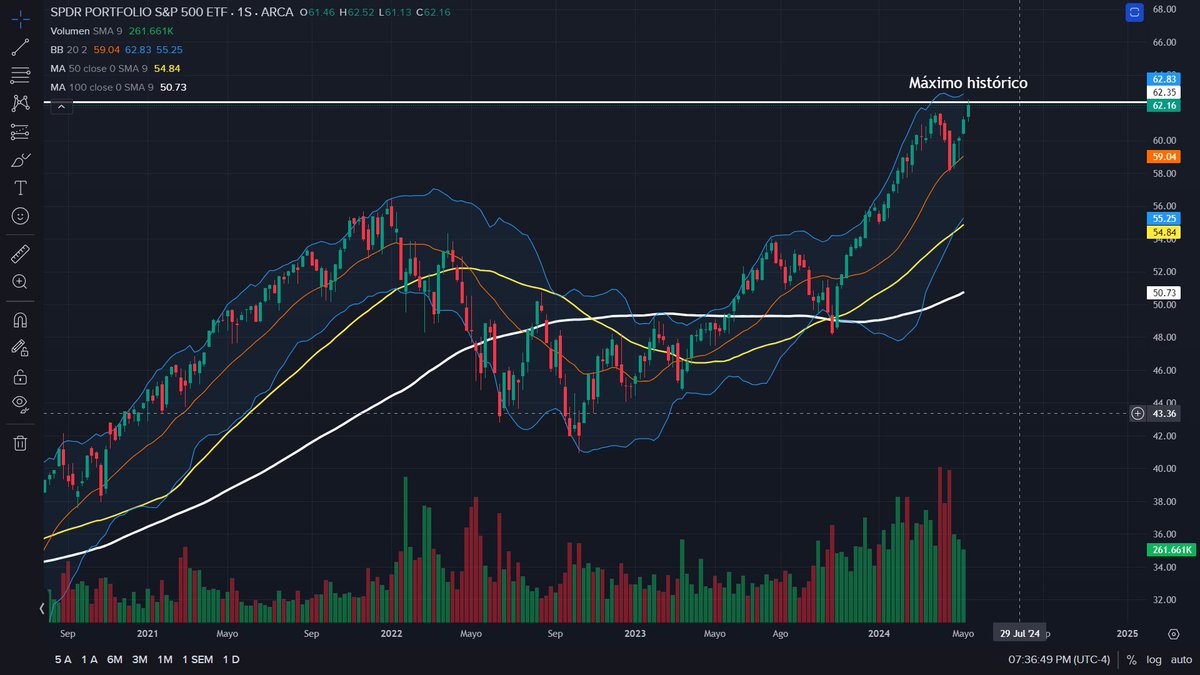Click the 32.00 price axis value
Image resolution: width=1200 pixels, height=675 pixels.
tap(1164, 600)
